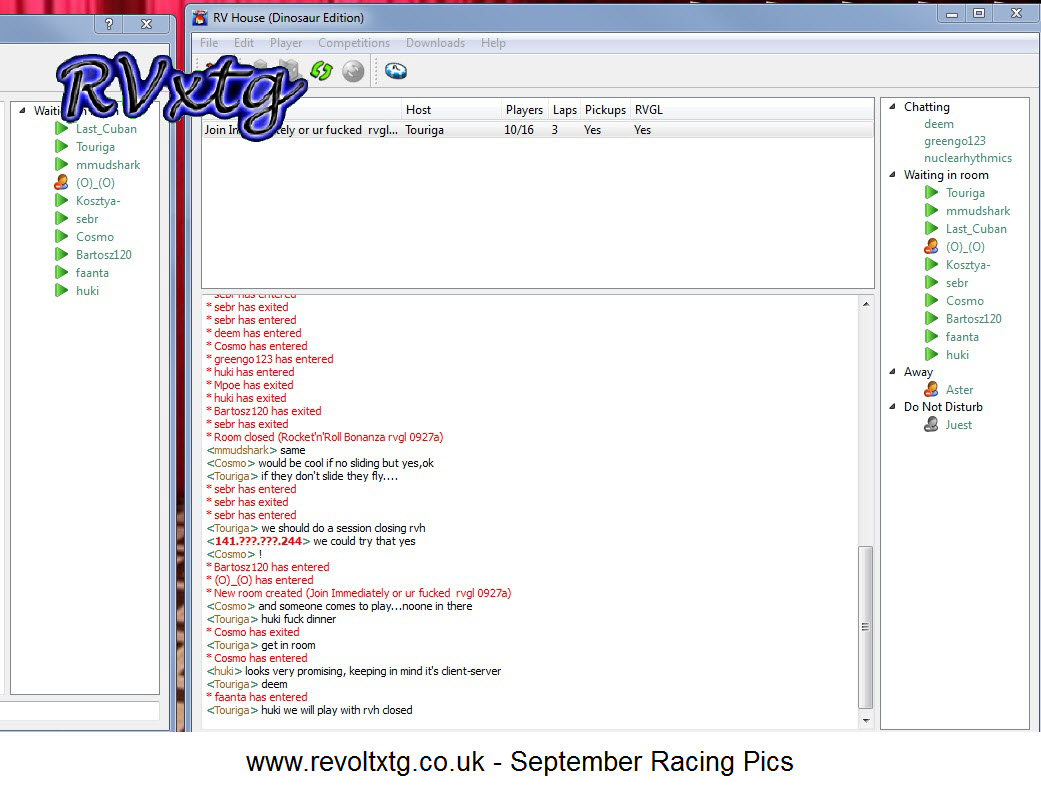
Task: Click Kosztya-'s green arrow icon in the left window
Action: 62,200
